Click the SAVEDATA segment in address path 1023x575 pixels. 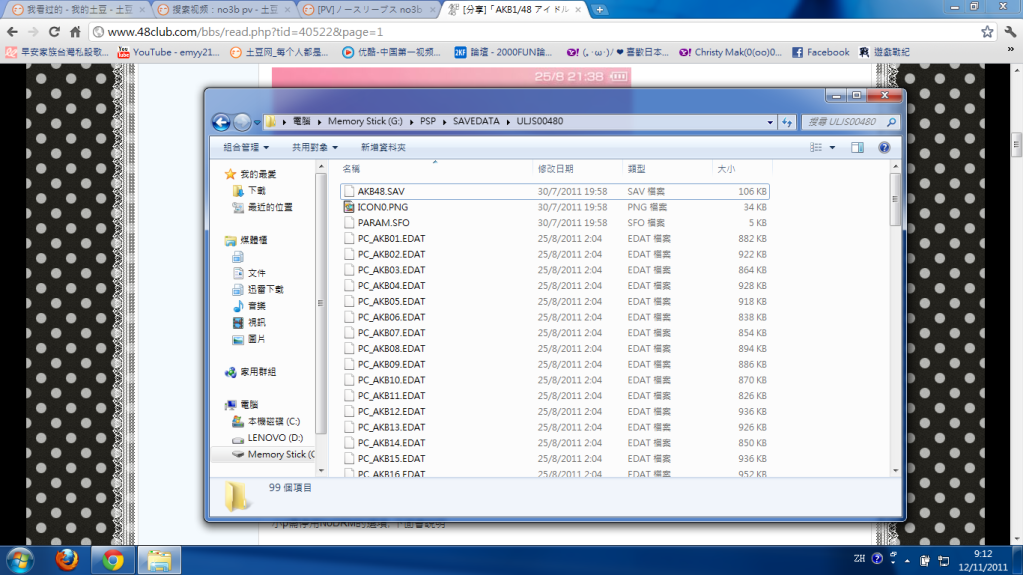tap(474, 121)
